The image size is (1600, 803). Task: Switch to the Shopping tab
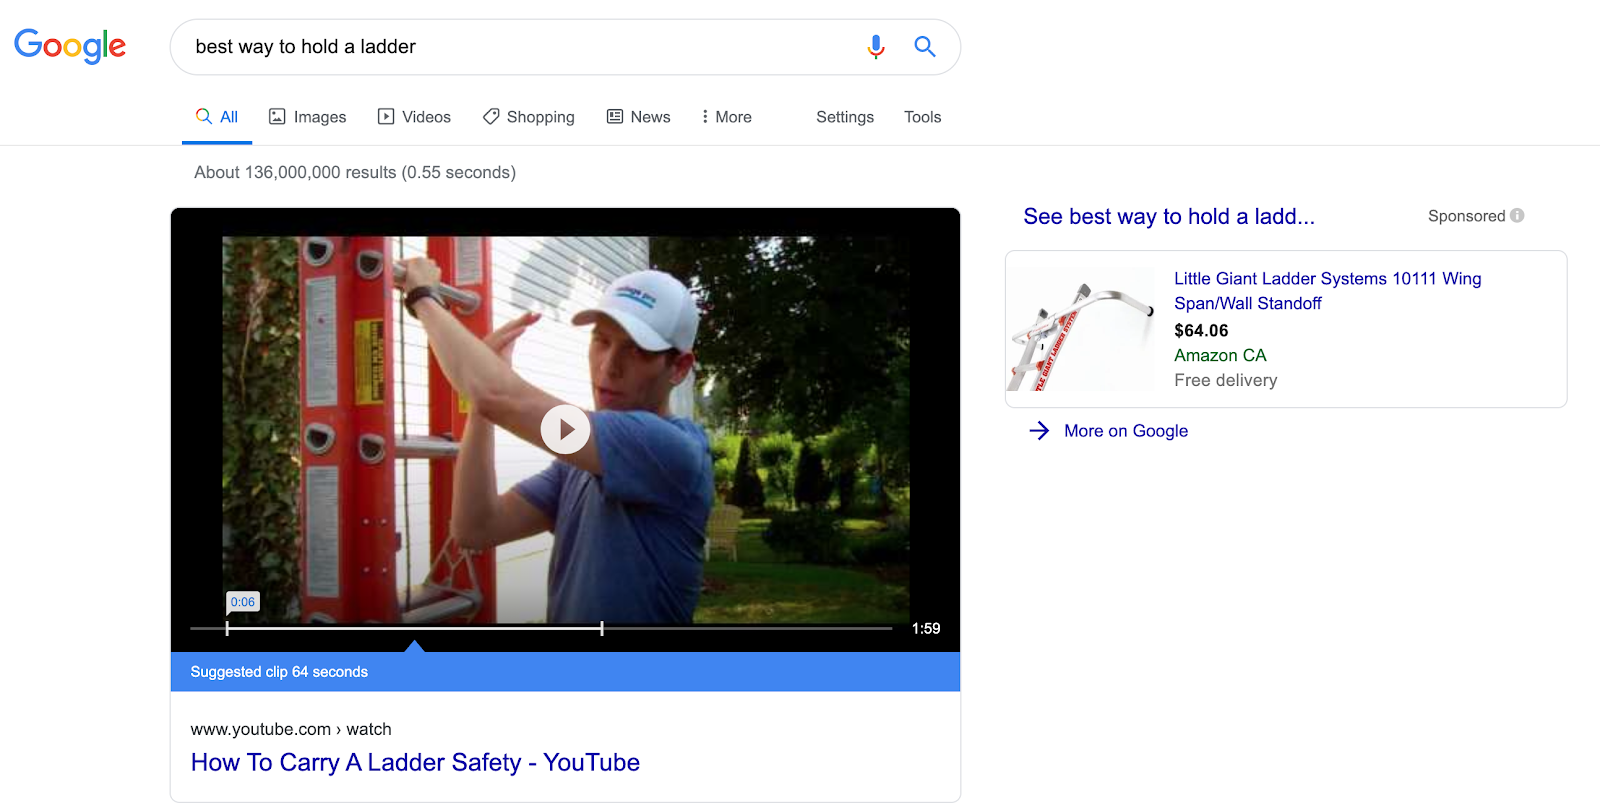coord(540,116)
